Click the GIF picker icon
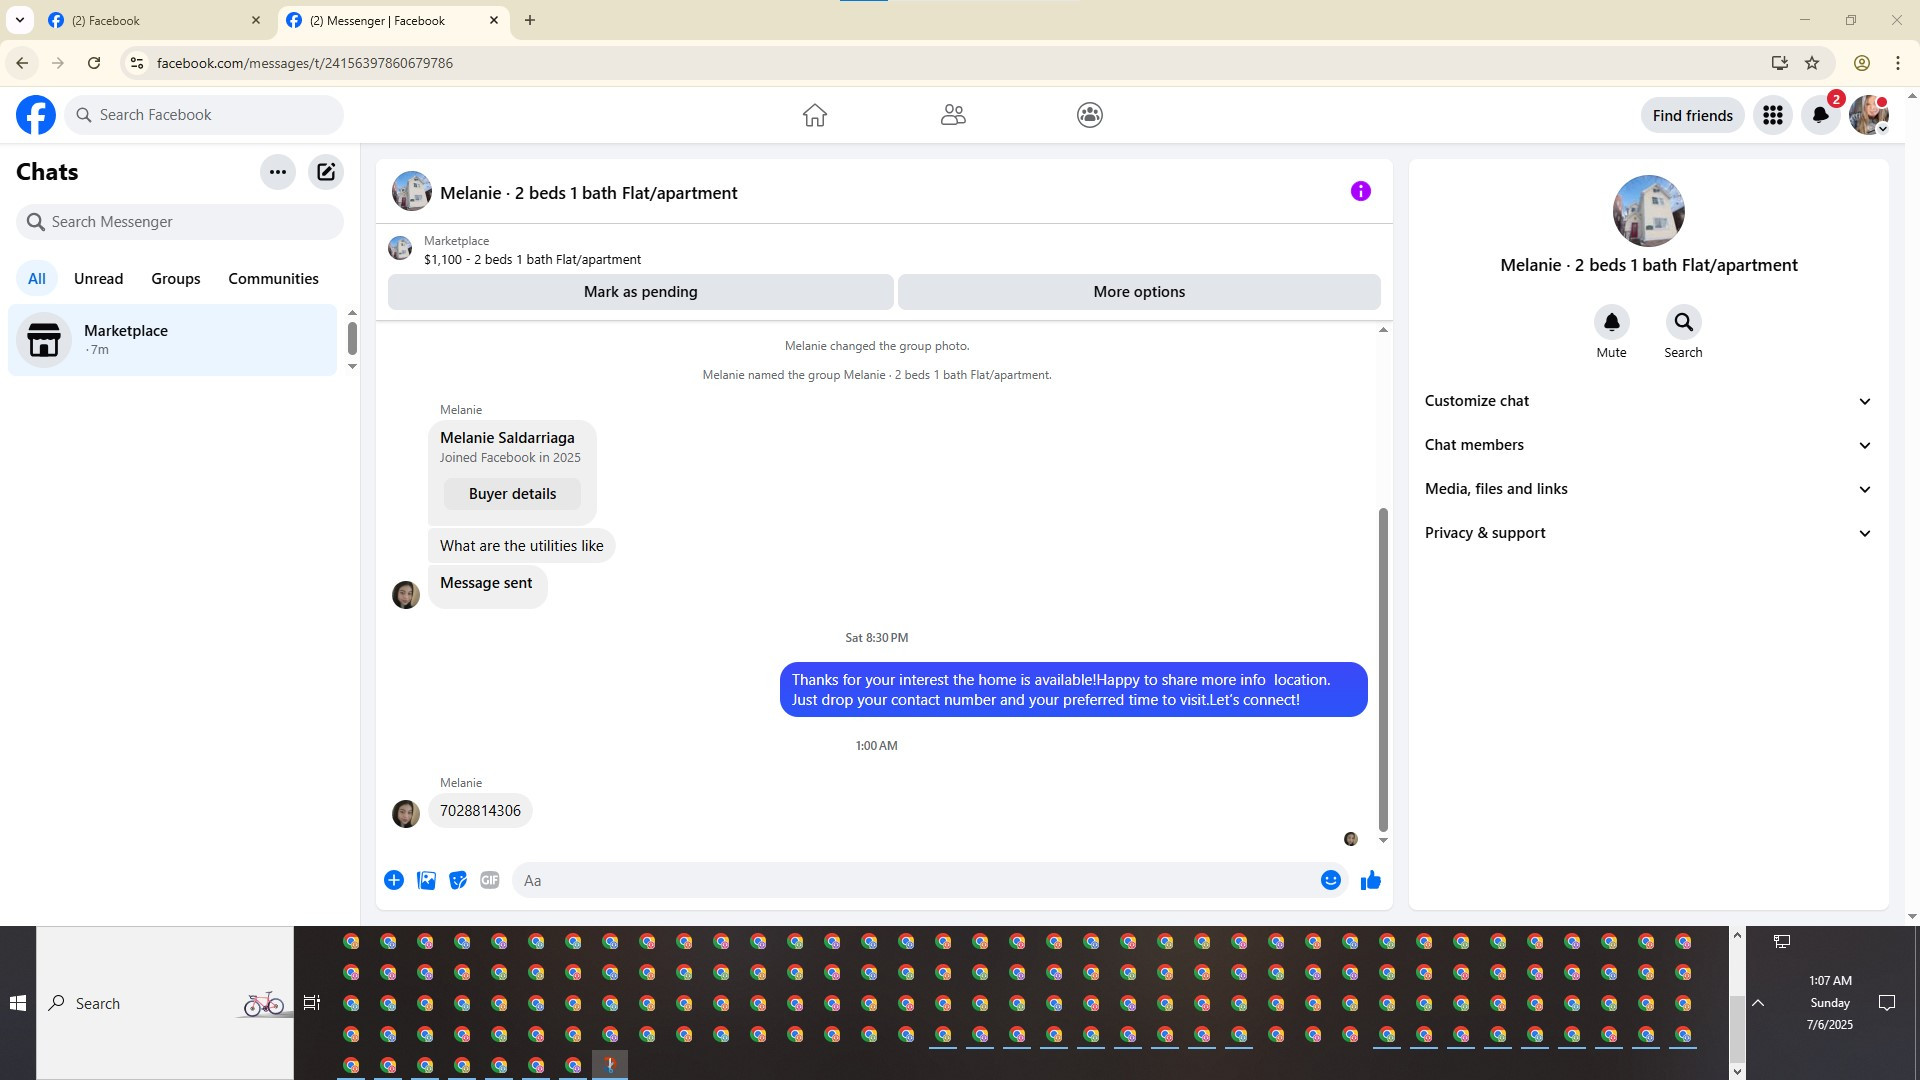This screenshot has height=1080, width=1920. (489, 880)
